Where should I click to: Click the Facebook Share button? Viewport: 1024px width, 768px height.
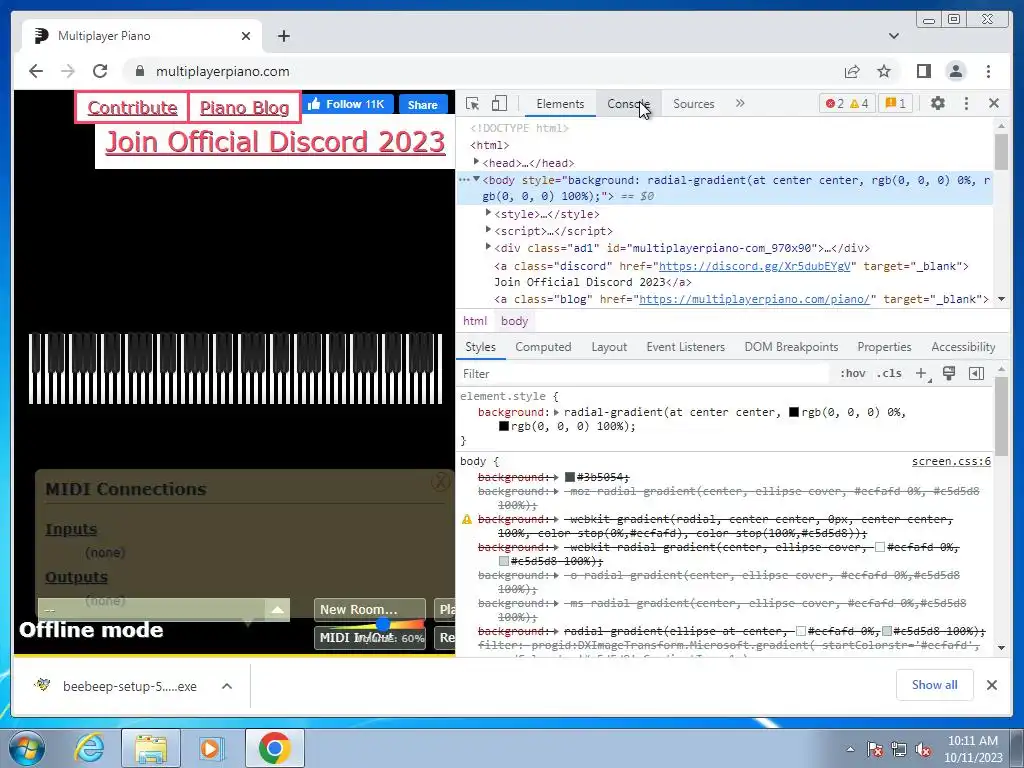[x=423, y=104]
